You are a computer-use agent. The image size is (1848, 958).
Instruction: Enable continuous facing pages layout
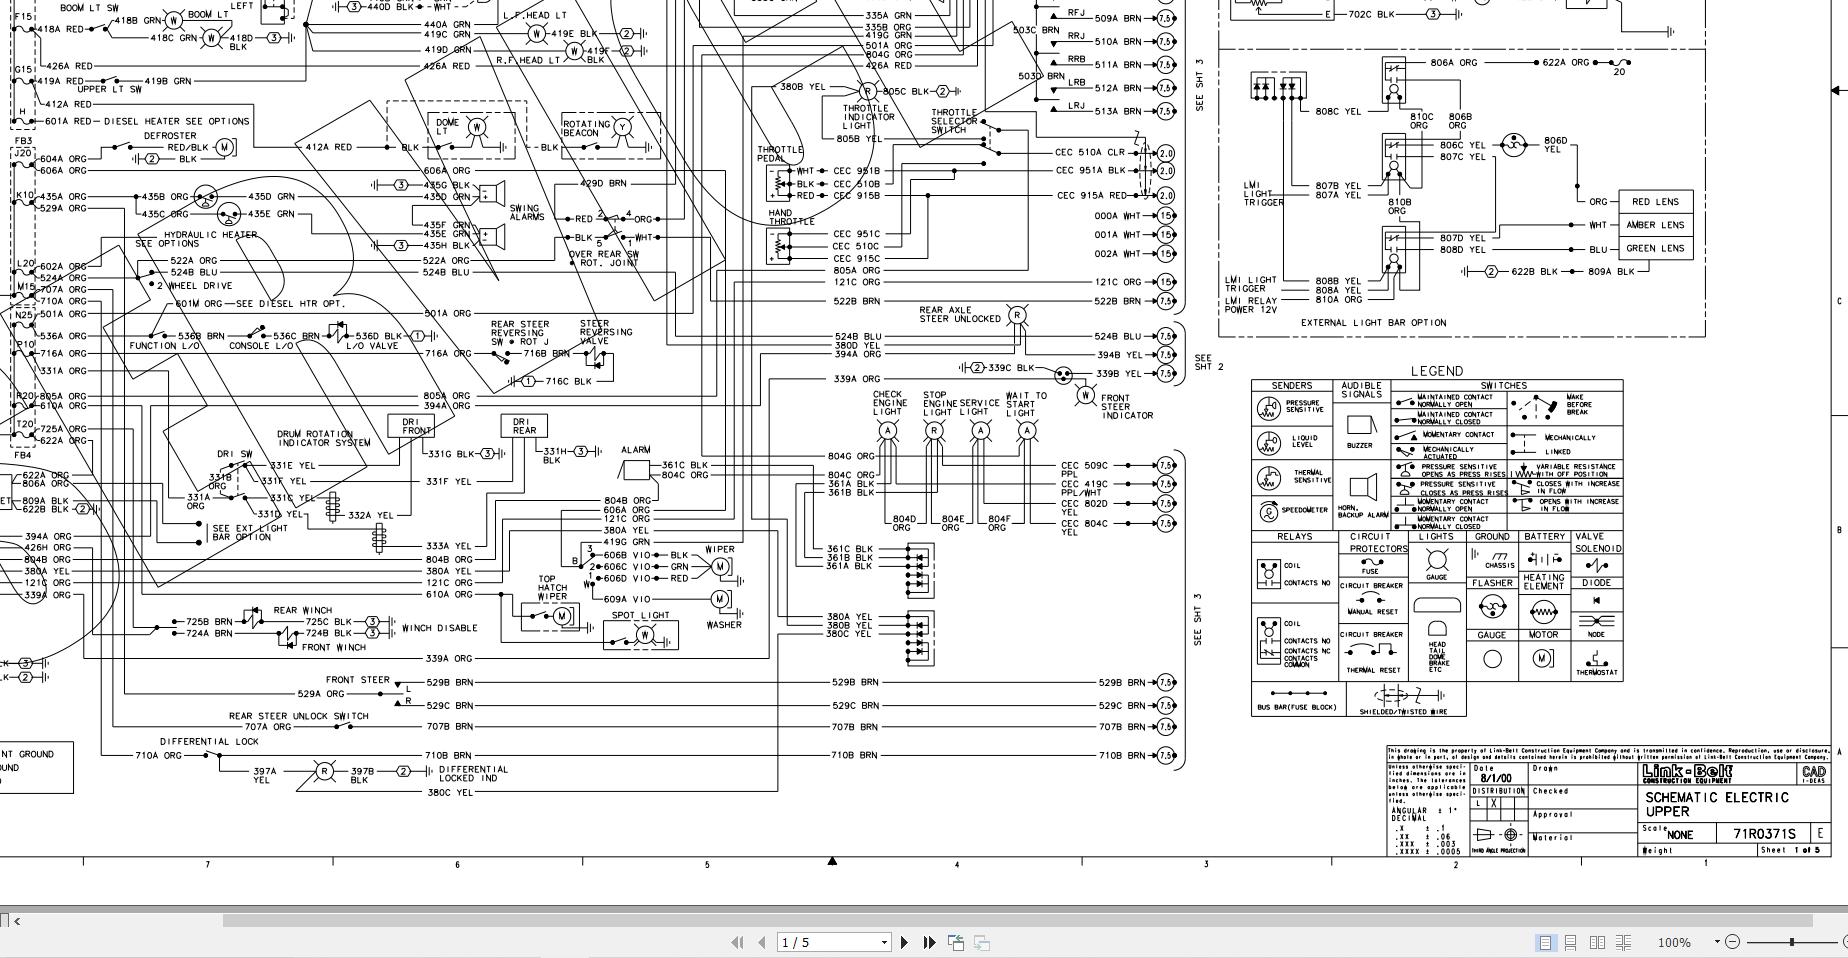(1624, 942)
